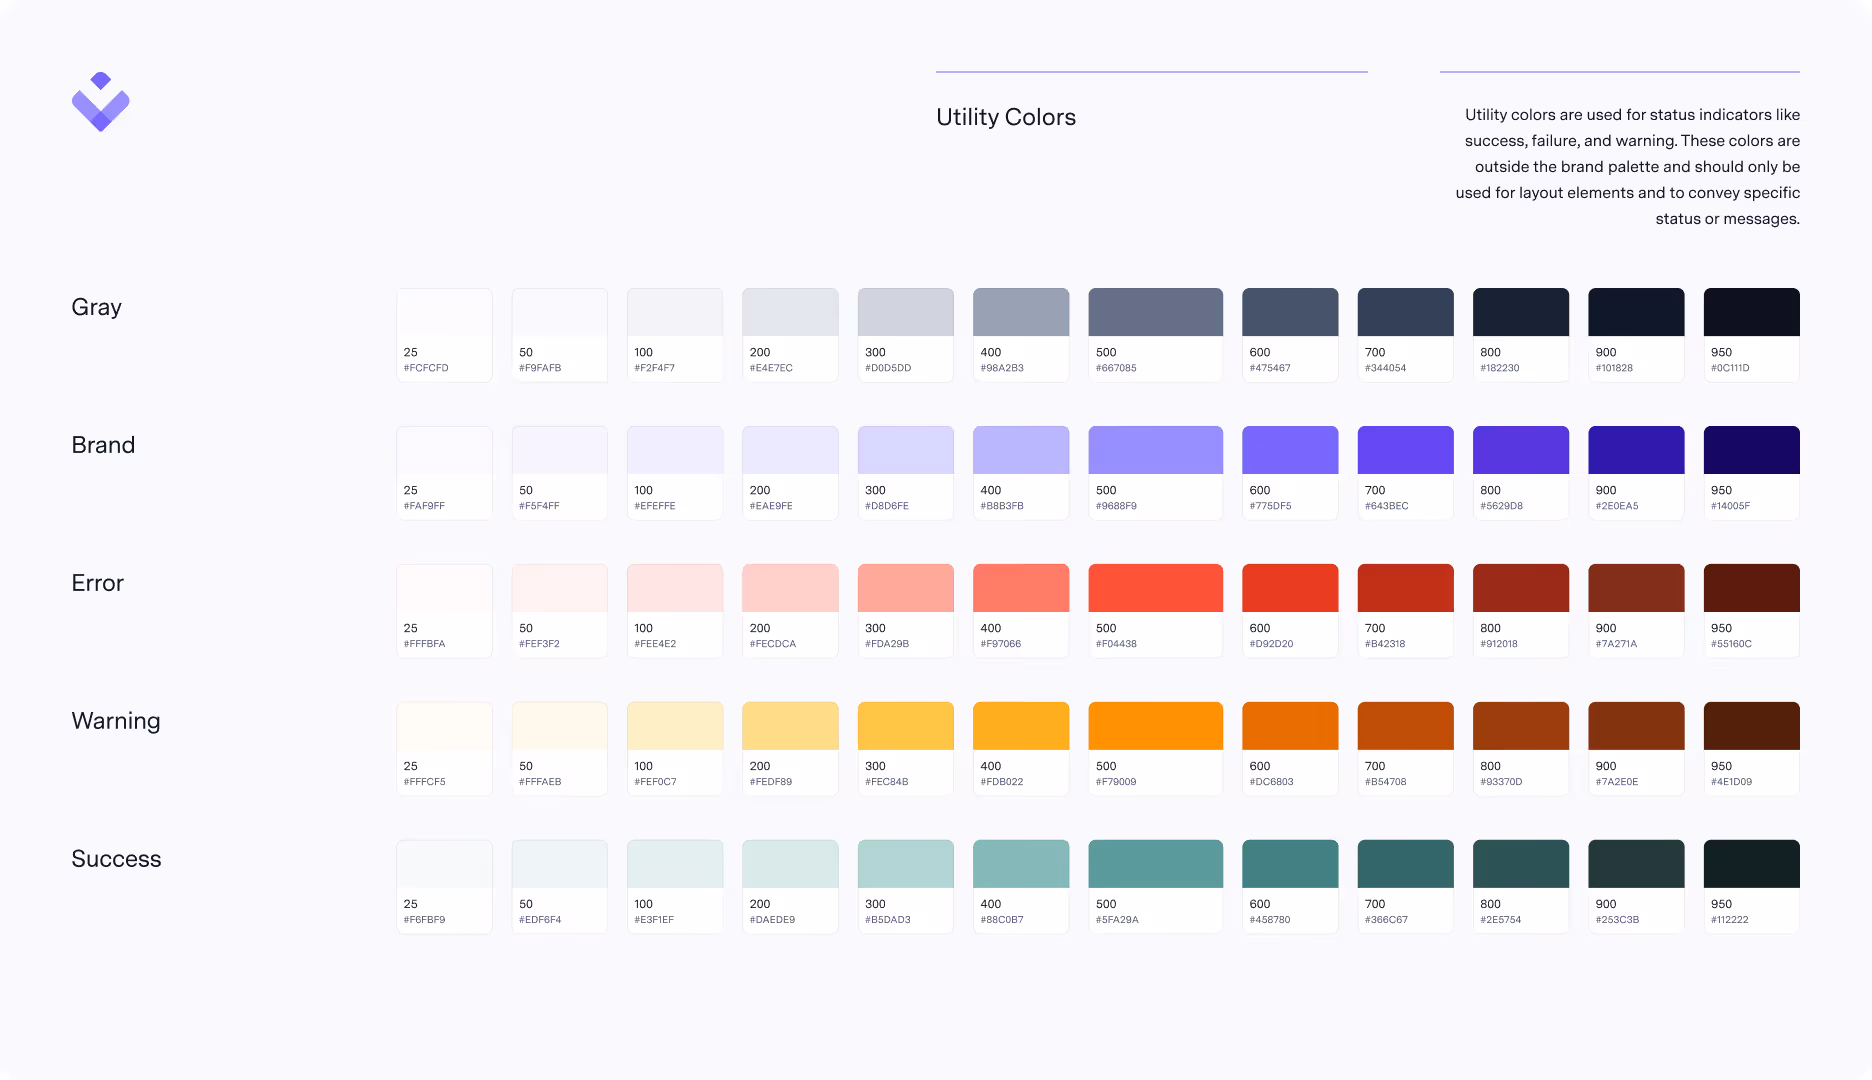Image resolution: width=1872 pixels, height=1080 pixels.
Task: Pick the Gray 950 swatch #0C111D
Action: [x=1751, y=335]
